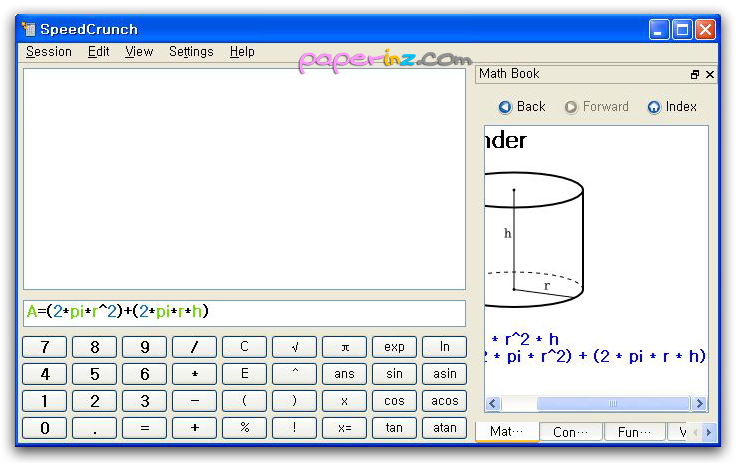Switch to the Fun… dock tab
This screenshot has height=463, width=736.
(635, 432)
